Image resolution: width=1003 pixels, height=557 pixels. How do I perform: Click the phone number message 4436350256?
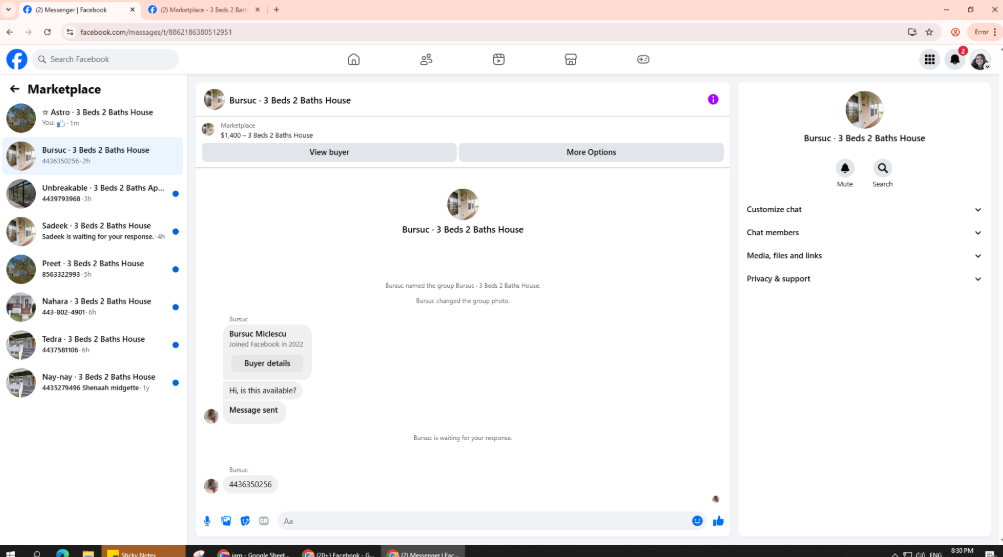tap(250, 485)
